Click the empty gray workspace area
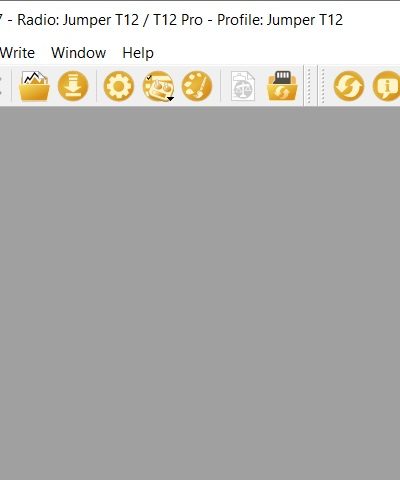This screenshot has width=400, height=480. [x=200, y=293]
